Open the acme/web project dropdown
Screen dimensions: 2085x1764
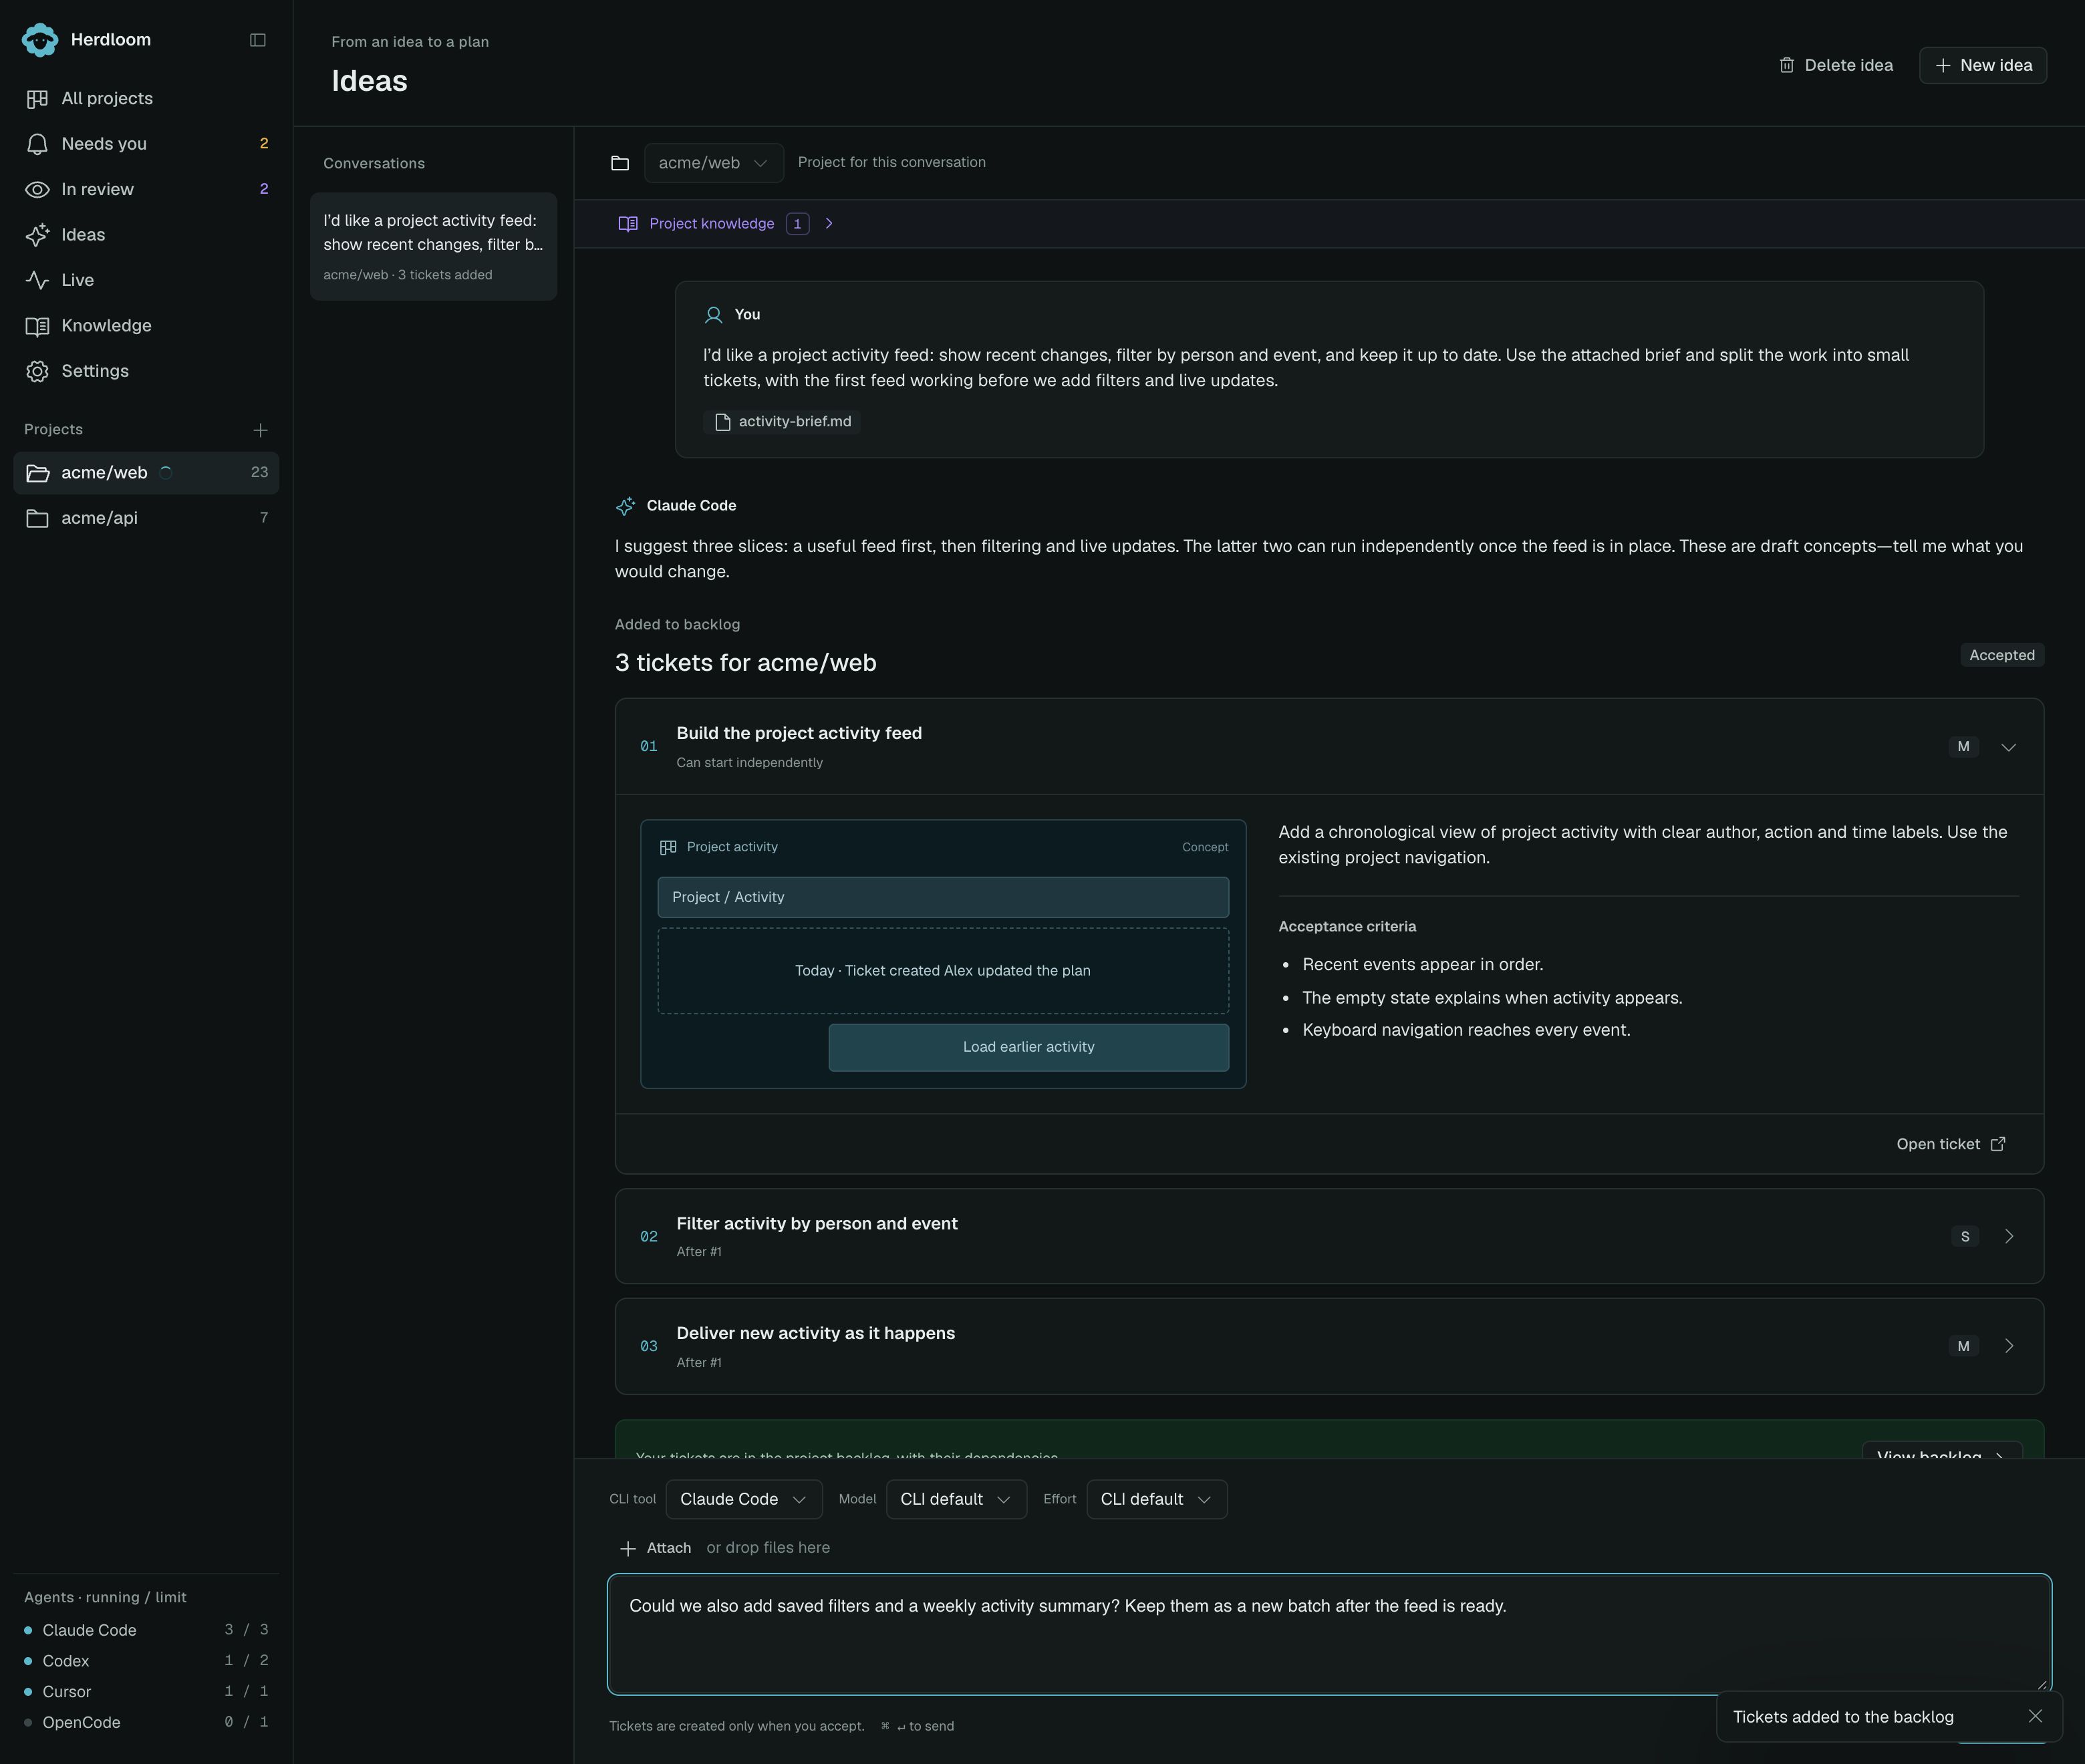point(713,163)
